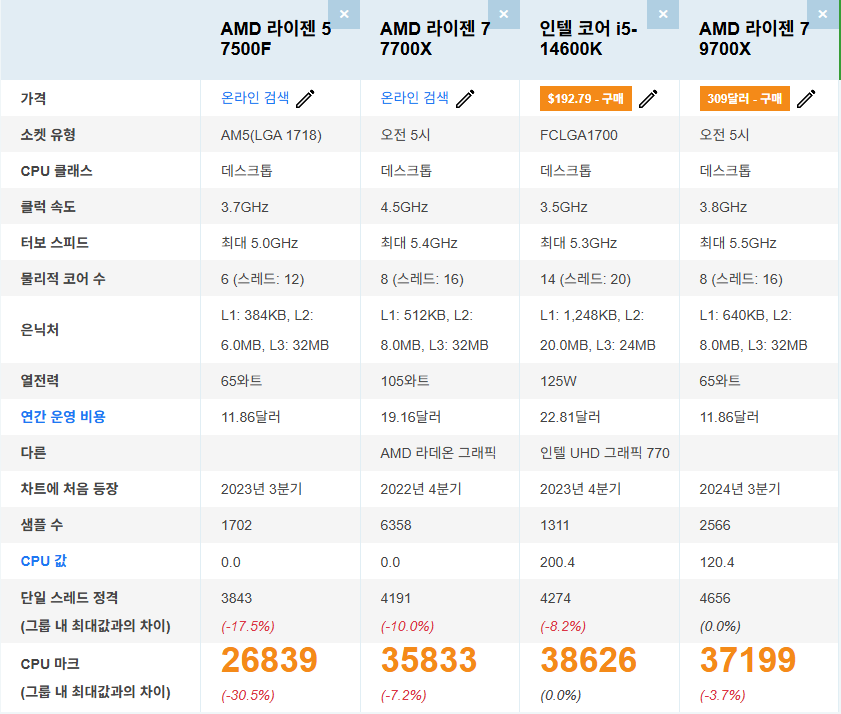Click sample count 1702
This screenshot has width=841, height=714.
[x=237, y=525]
